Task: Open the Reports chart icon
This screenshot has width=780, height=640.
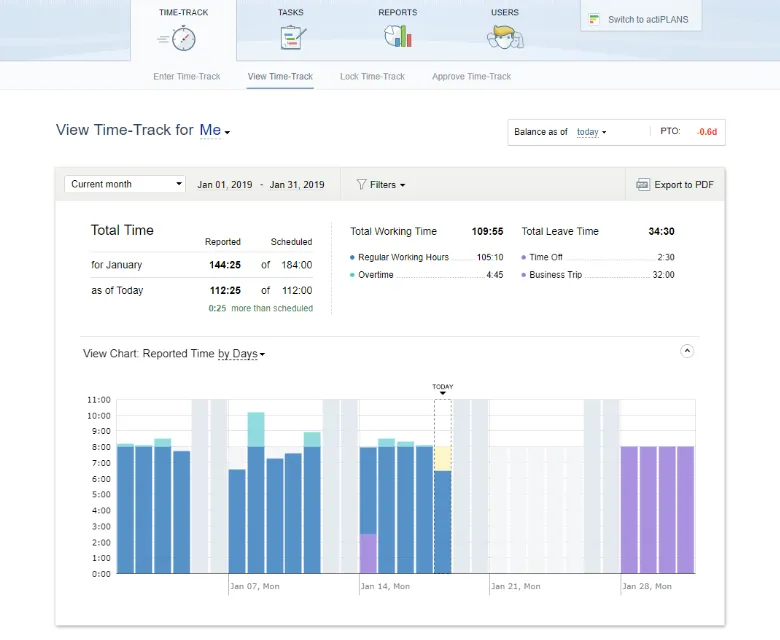Action: 397,36
